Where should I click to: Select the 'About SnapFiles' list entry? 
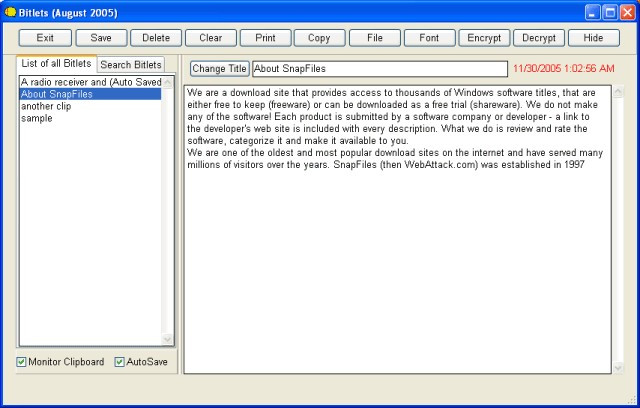tap(91, 94)
